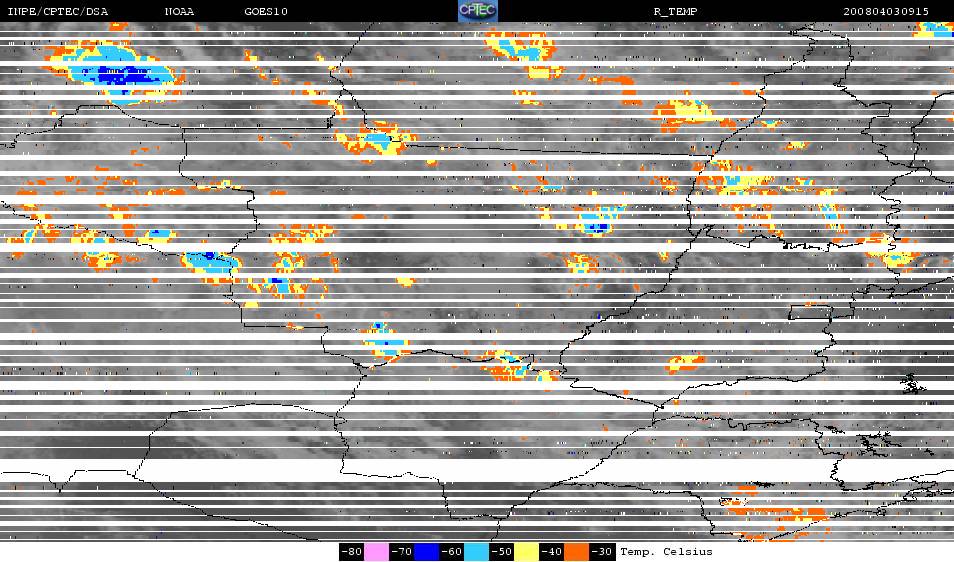This screenshot has width=954, height=562.
Task: Click the INPE/CPTEC/DSA header text
Action: coord(56,11)
